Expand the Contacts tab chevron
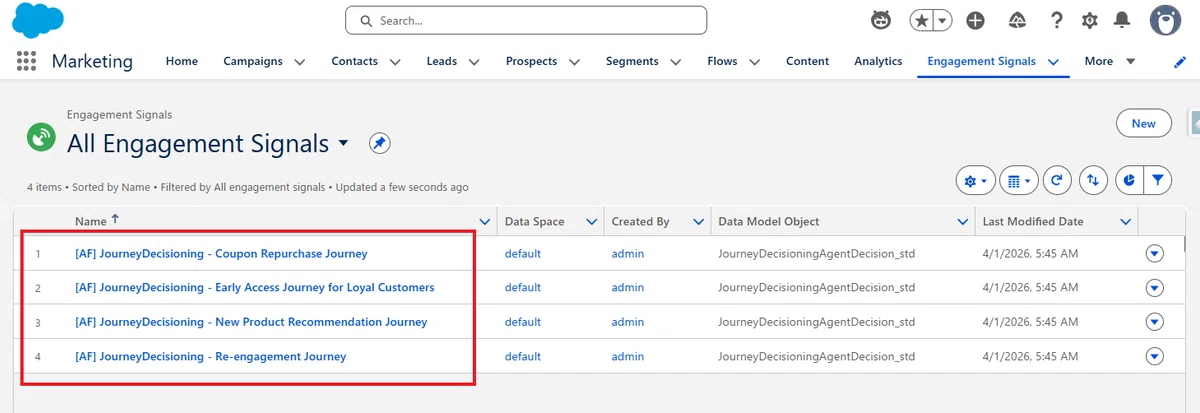 pos(395,62)
